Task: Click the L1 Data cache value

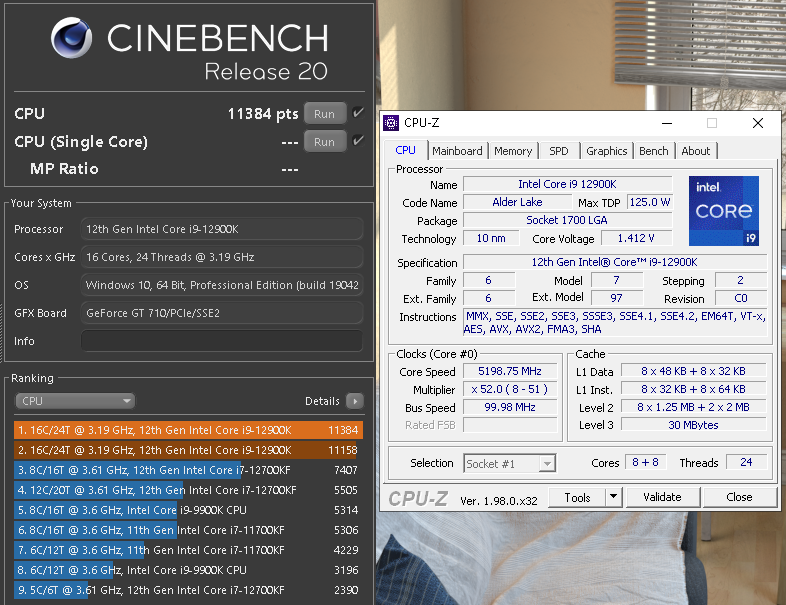Action: coord(693,371)
